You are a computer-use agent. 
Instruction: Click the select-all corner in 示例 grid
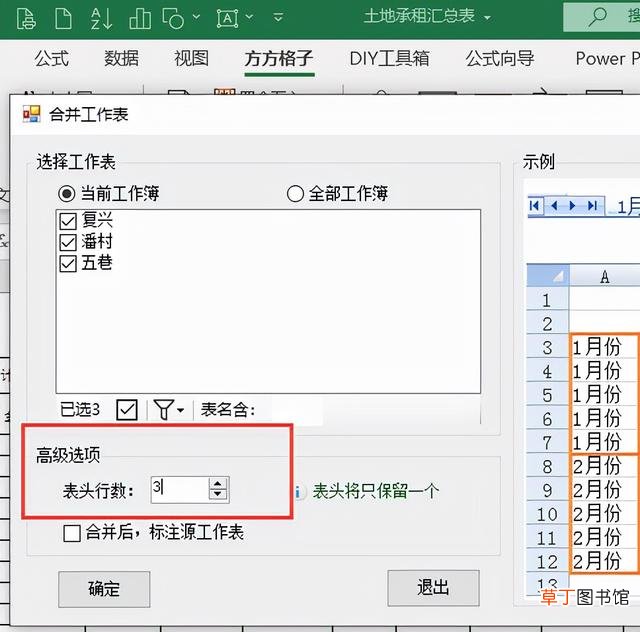pyautogui.click(x=547, y=276)
